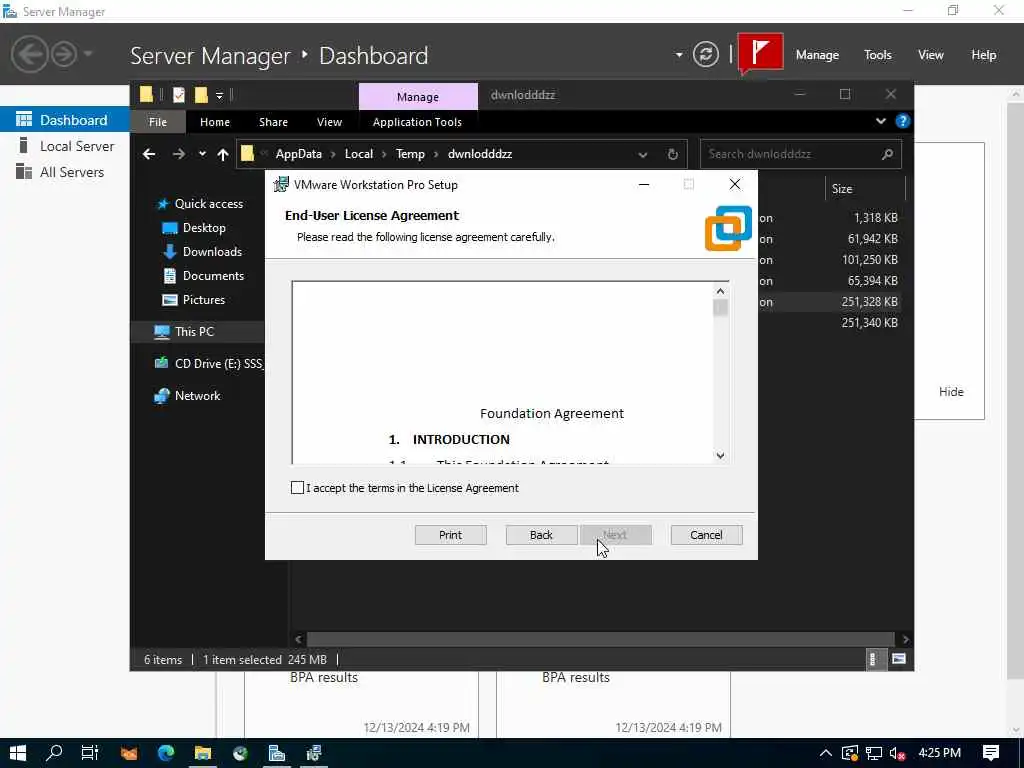Open the Server Manager Tools menu
The height and width of the screenshot is (768, 1024).
(x=878, y=55)
